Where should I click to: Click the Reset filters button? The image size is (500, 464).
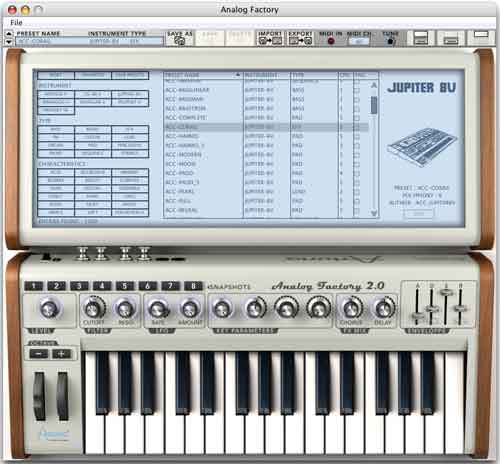(56, 75)
